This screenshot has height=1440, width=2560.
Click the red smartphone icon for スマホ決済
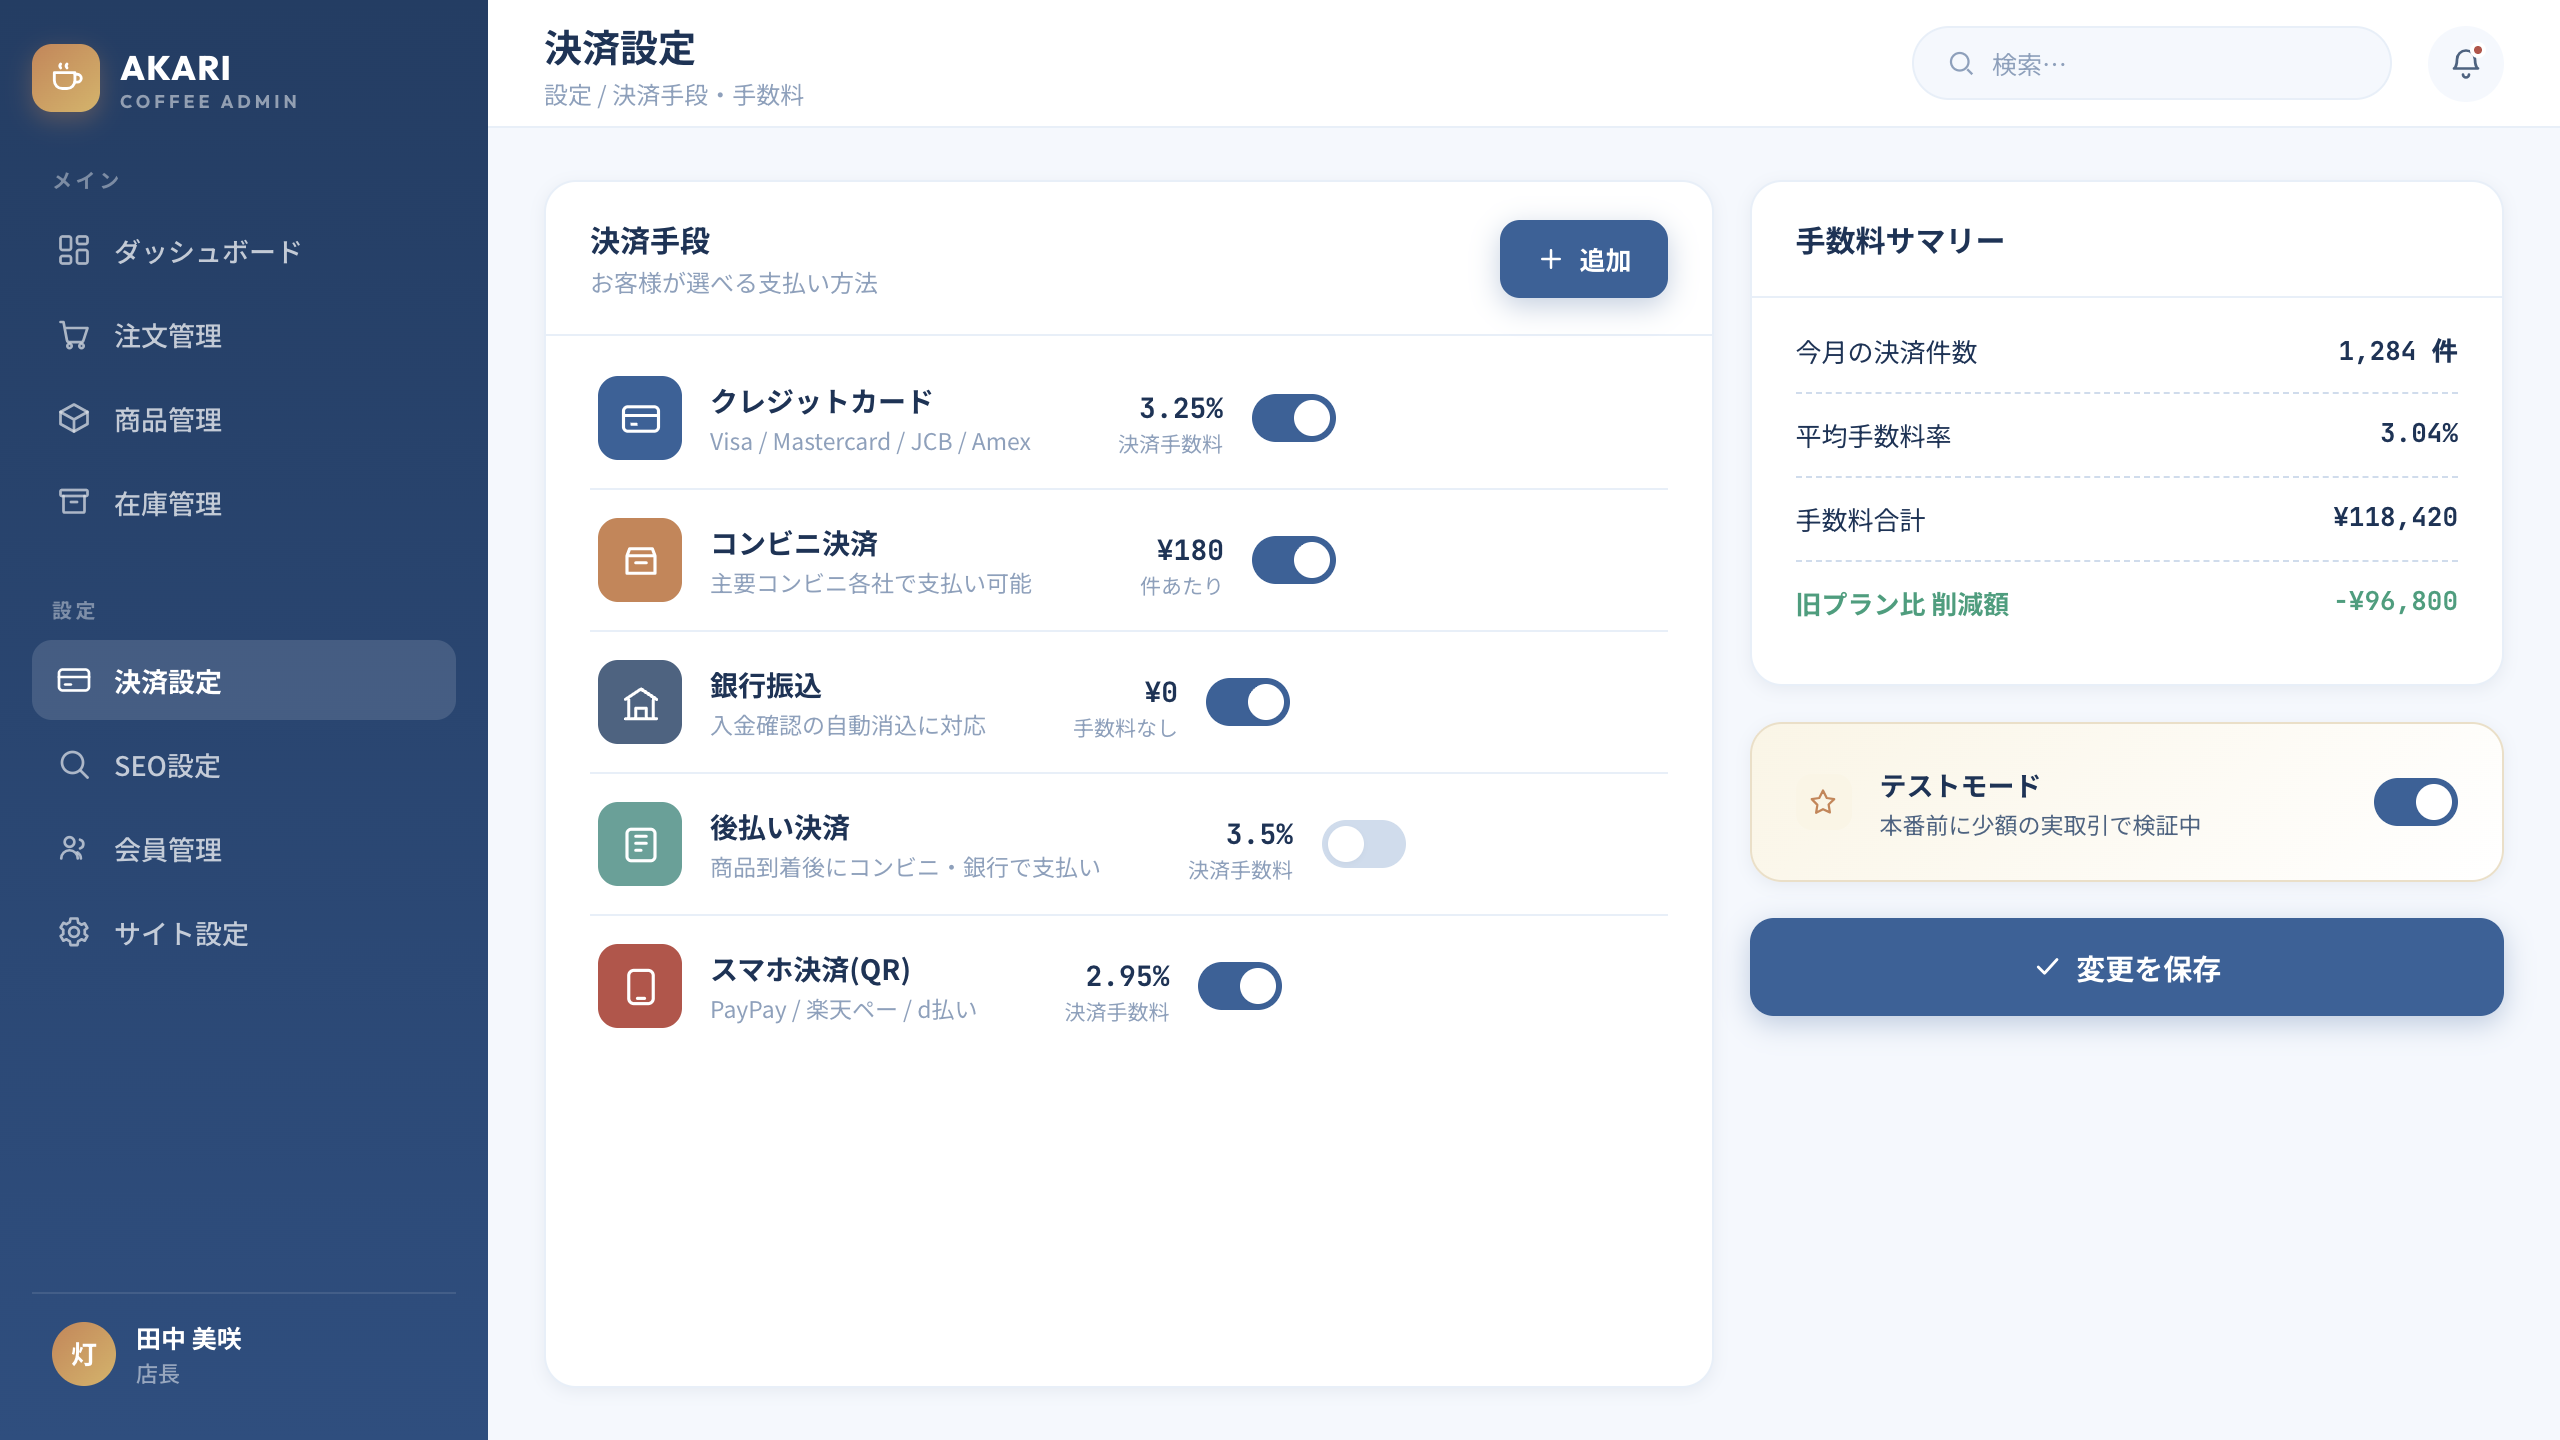click(x=640, y=986)
